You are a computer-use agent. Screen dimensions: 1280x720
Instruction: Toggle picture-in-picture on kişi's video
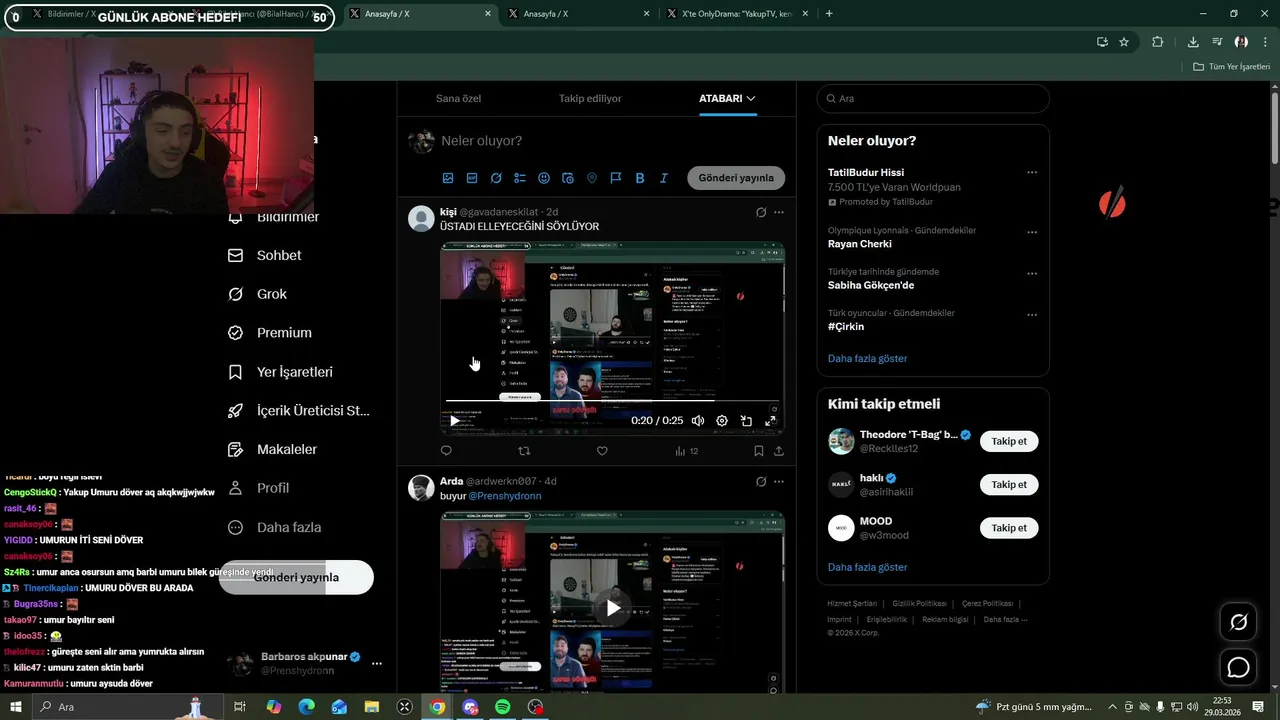746,421
